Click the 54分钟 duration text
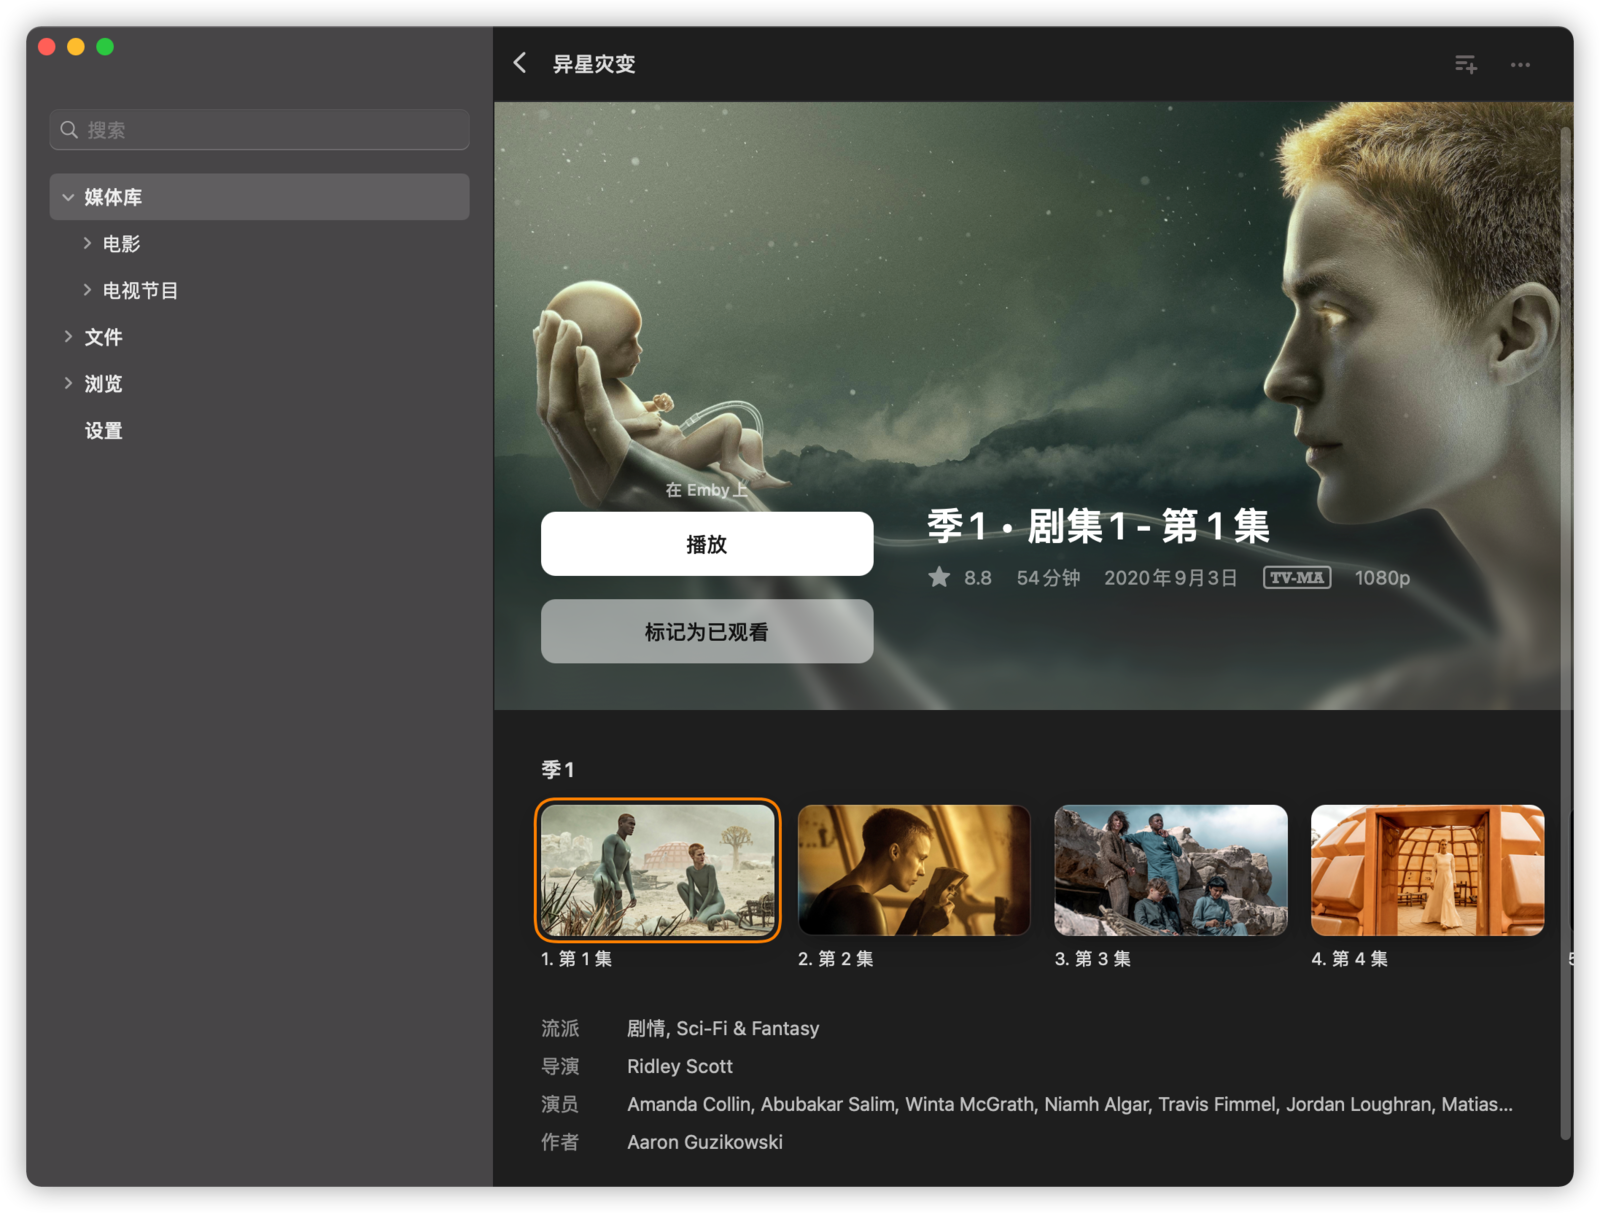This screenshot has width=1600, height=1213. pyautogui.click(x=1048, y=578)
